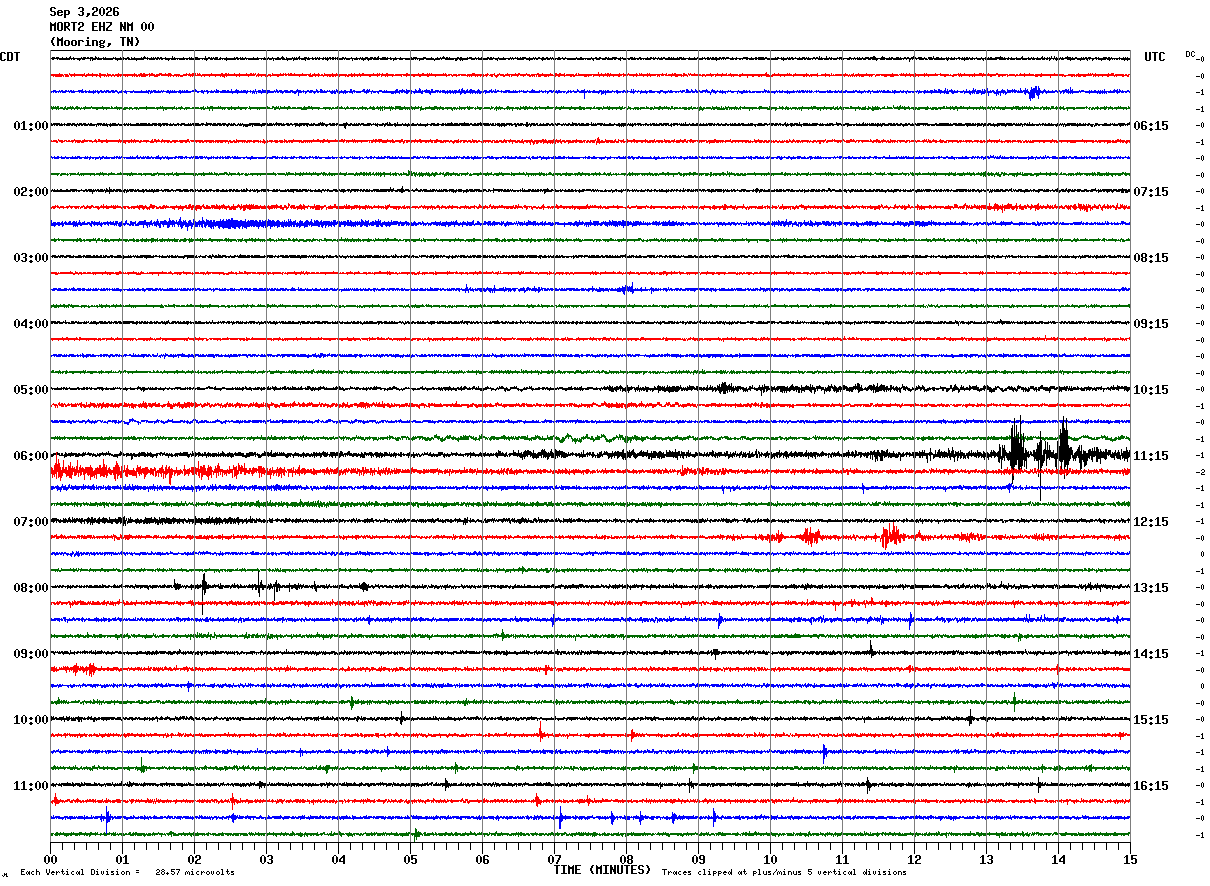Click the large black seismic burst near minute 13
The width and height of the screenshot is (1210, 886).
click(x=1018, y=445)
